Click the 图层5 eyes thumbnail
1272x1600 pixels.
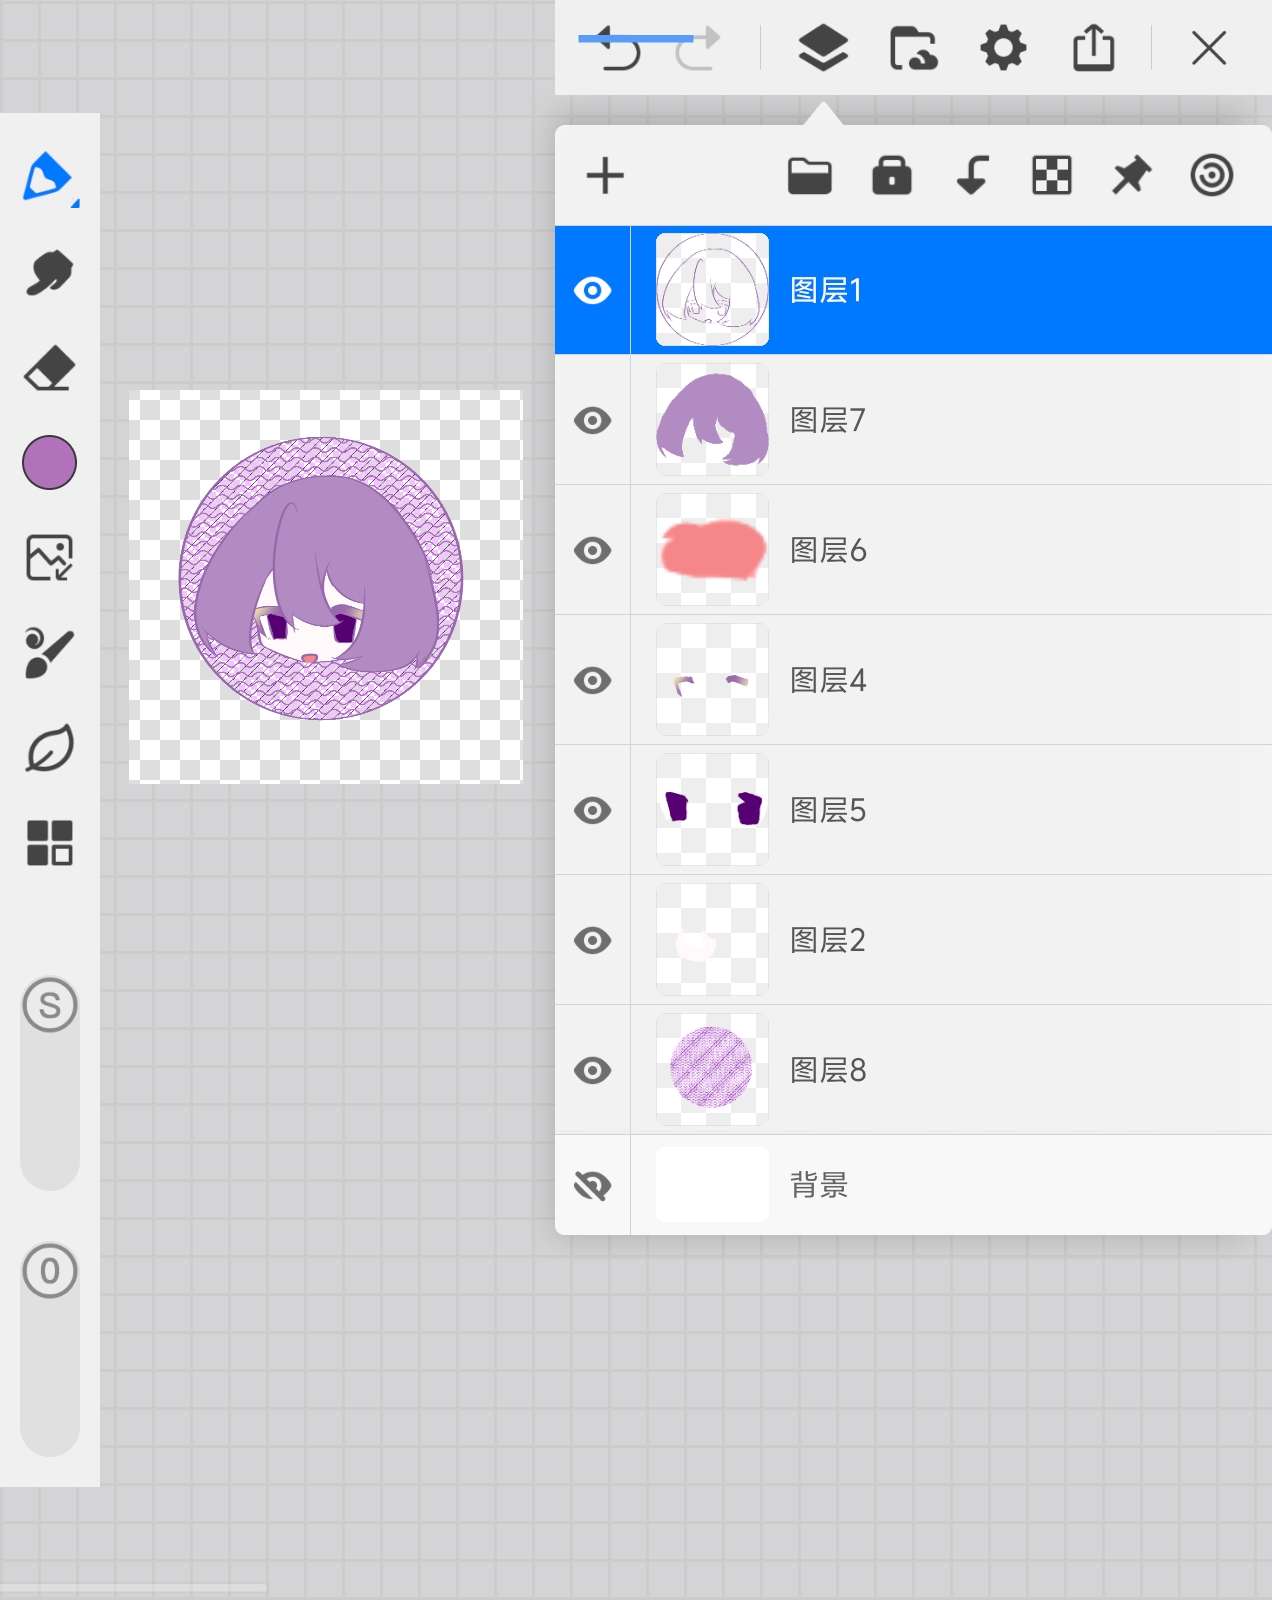point(712,810)
